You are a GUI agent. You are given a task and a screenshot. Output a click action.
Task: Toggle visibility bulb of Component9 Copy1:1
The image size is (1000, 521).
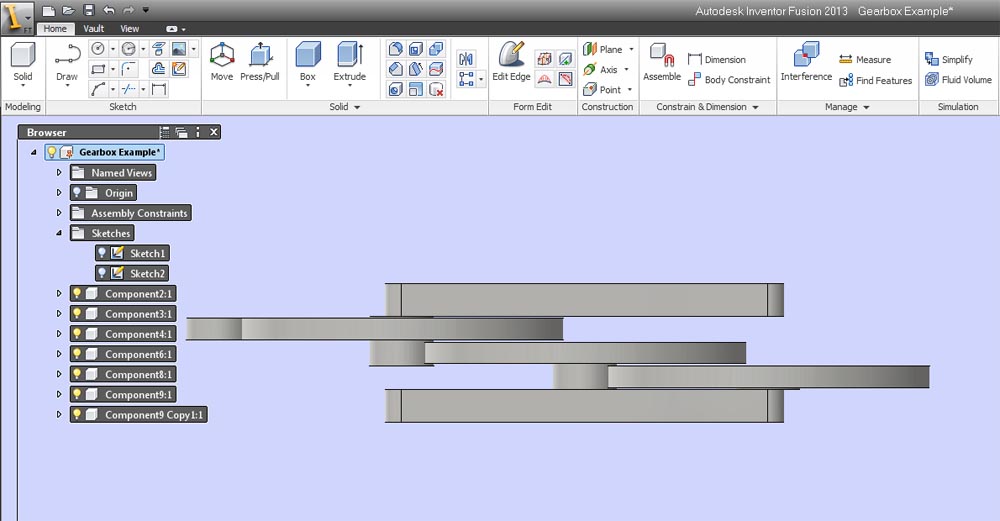pyautogui.click(x=77, y=415)
